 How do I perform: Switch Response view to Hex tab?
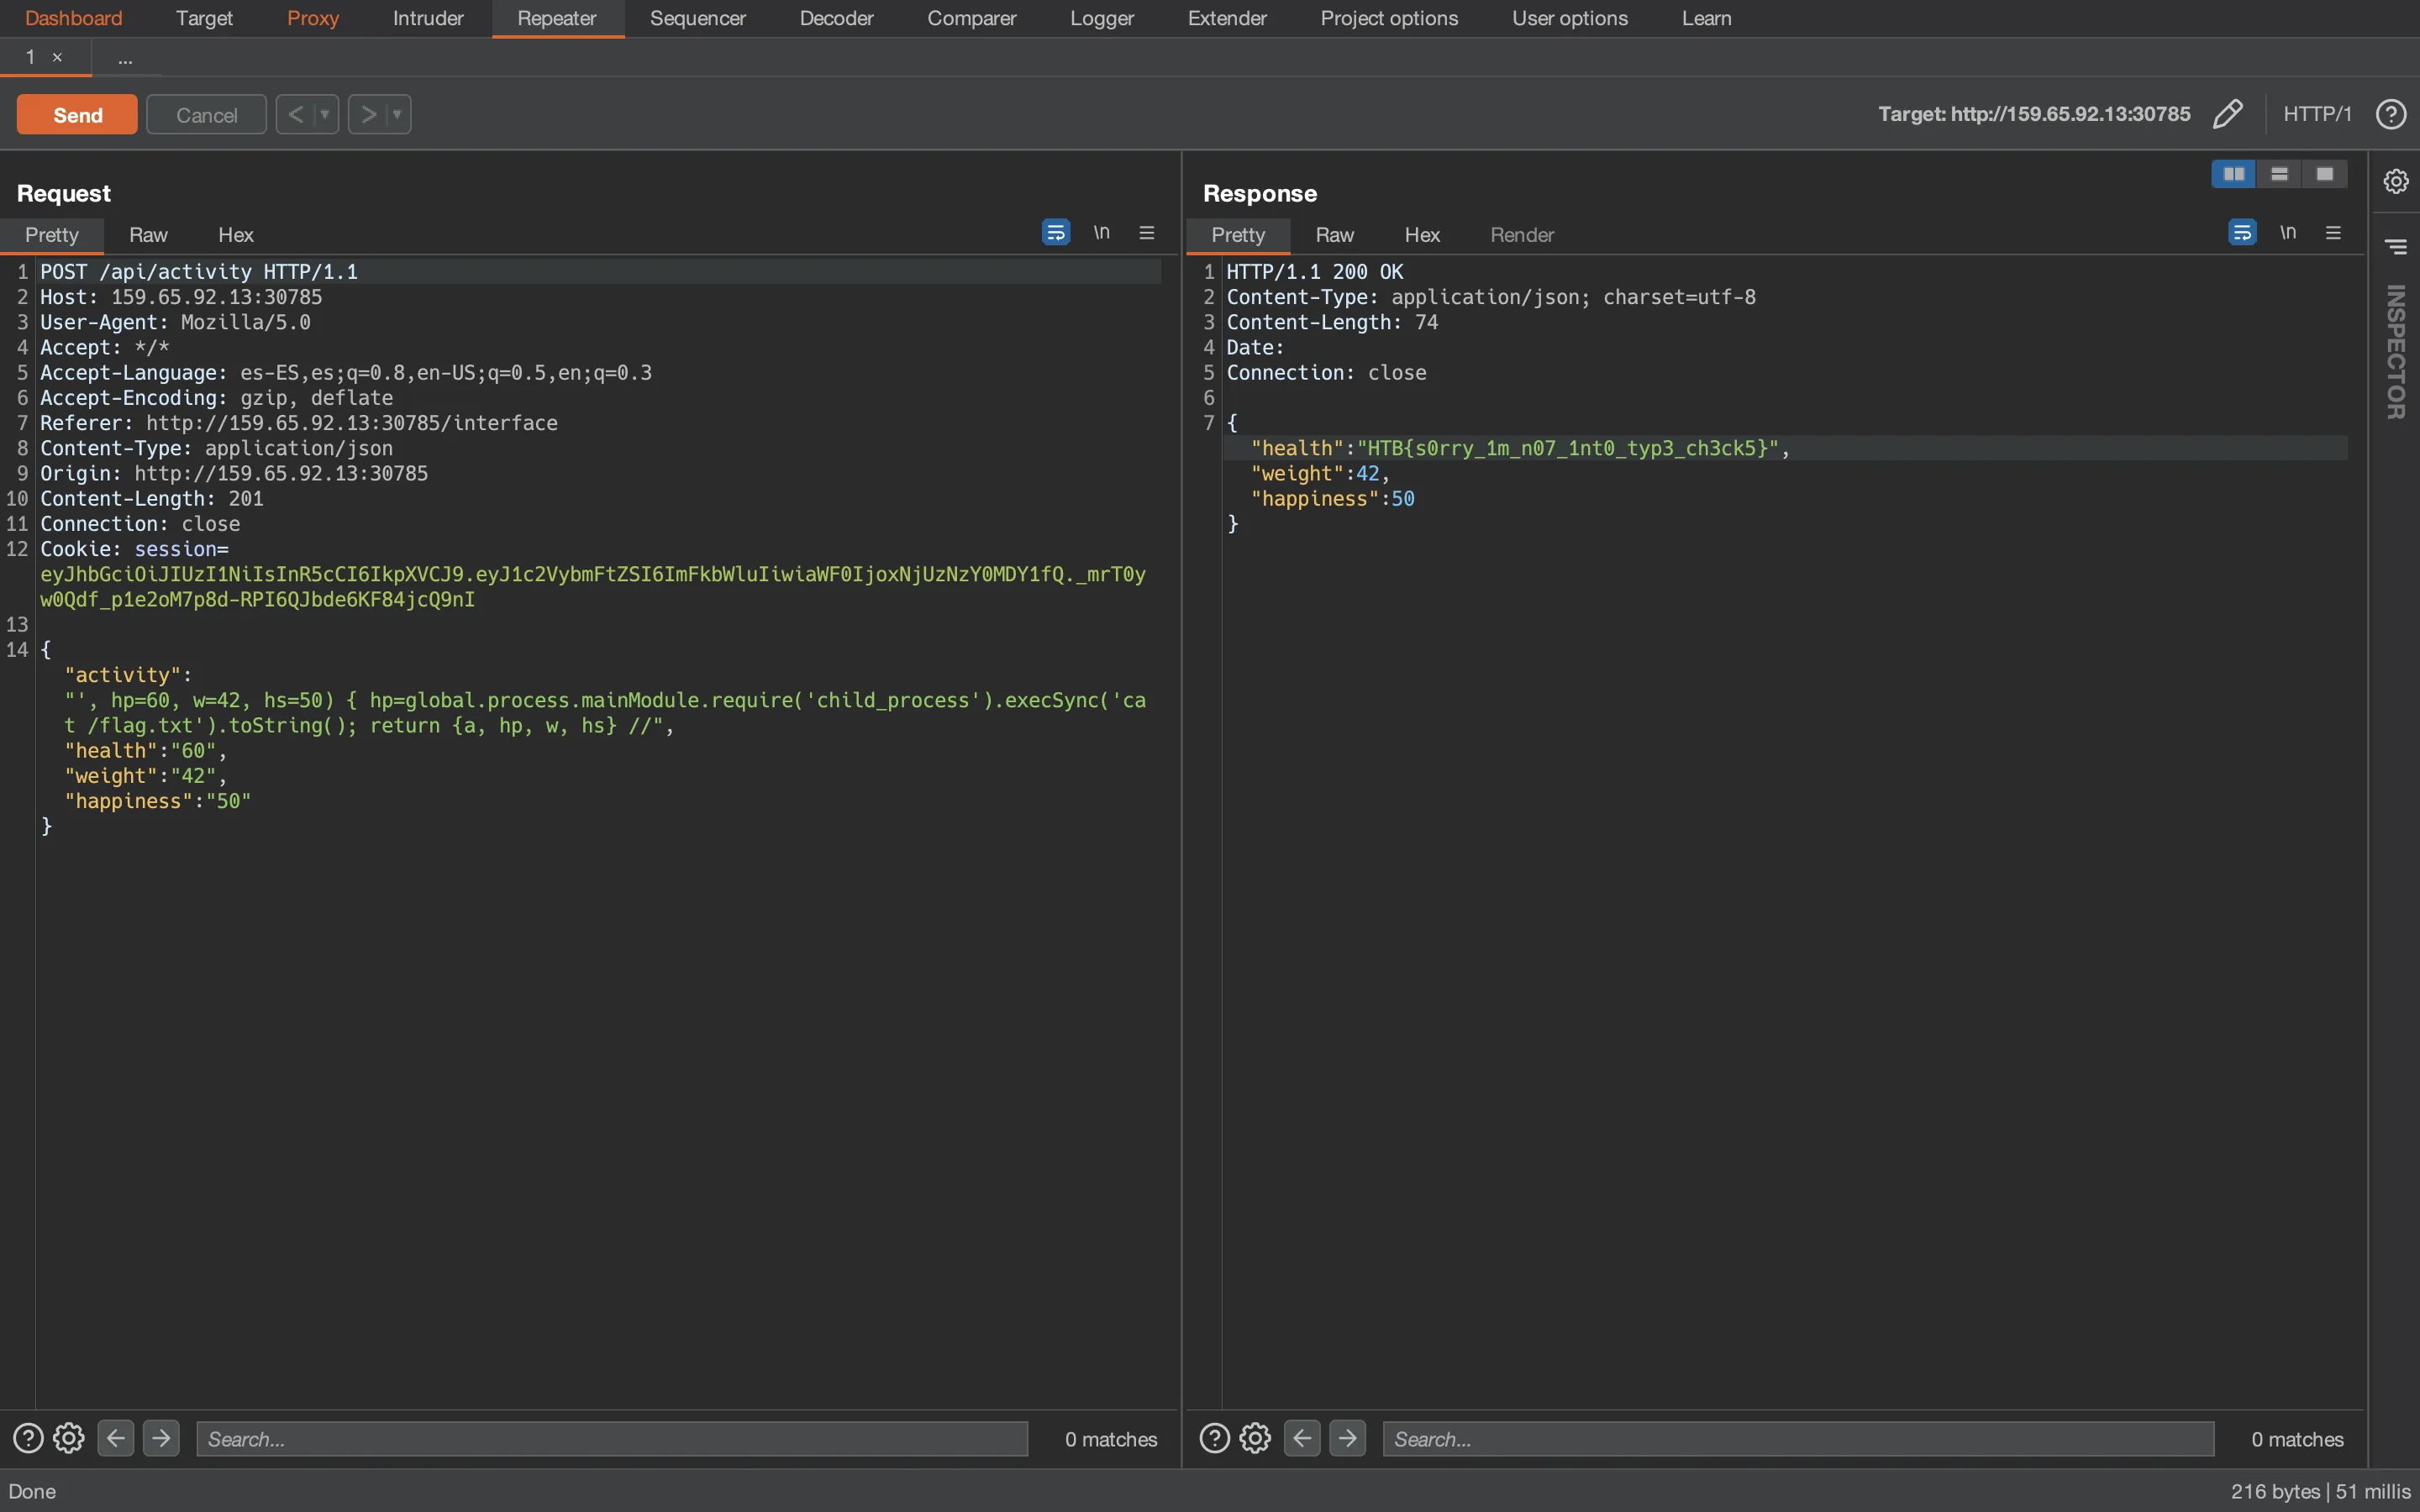click(1422, 235)
